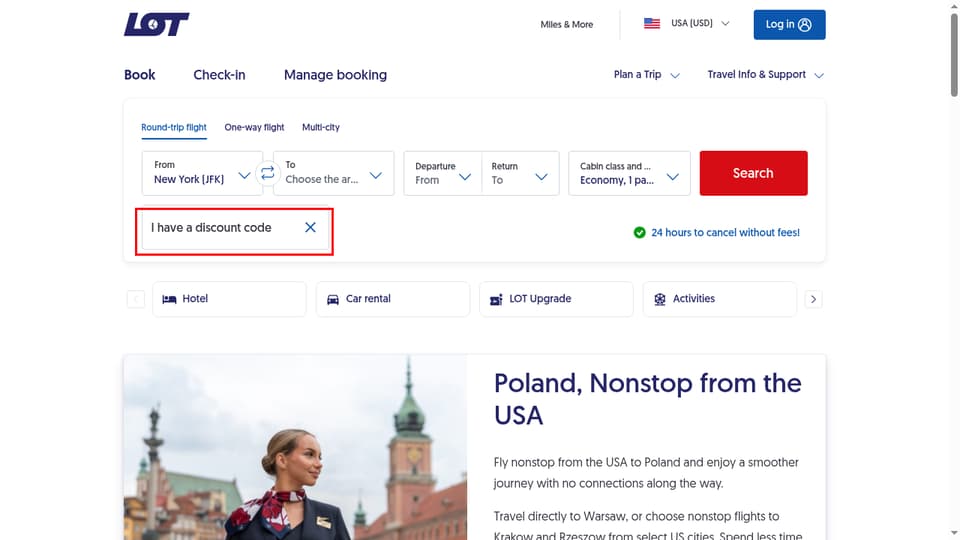The width and height of the screenshot is (960, 540).
Task: Open the From airport dropdown
Action: [202, 173]
